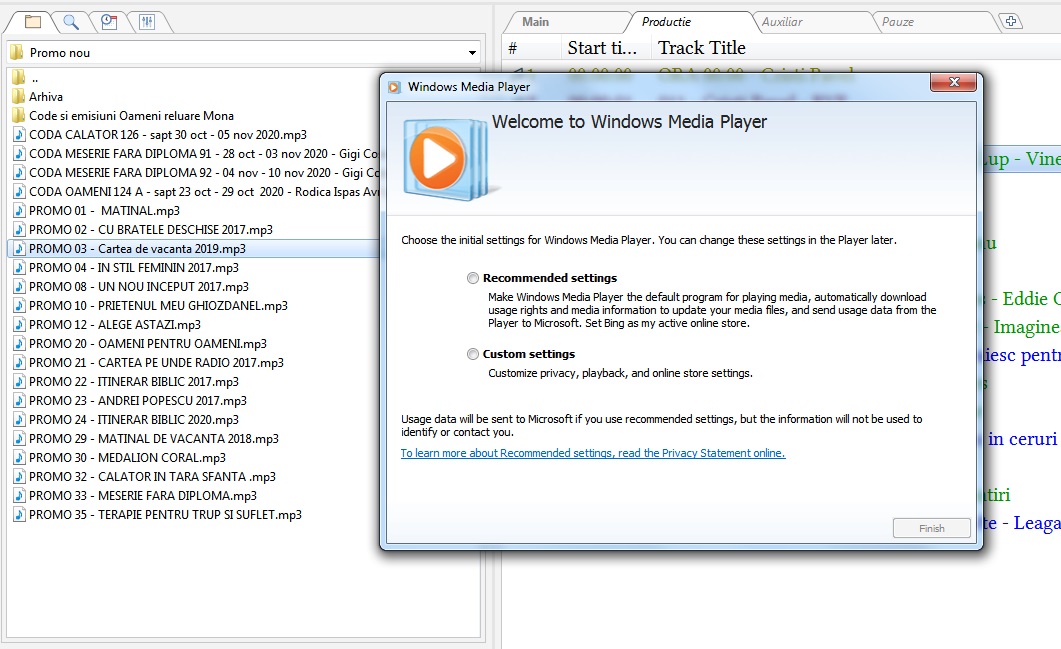
Task: Select PROMO 12 - ALEGE ASTAZI.mp3
Action: pyautogui.click(x=115, y=324)
